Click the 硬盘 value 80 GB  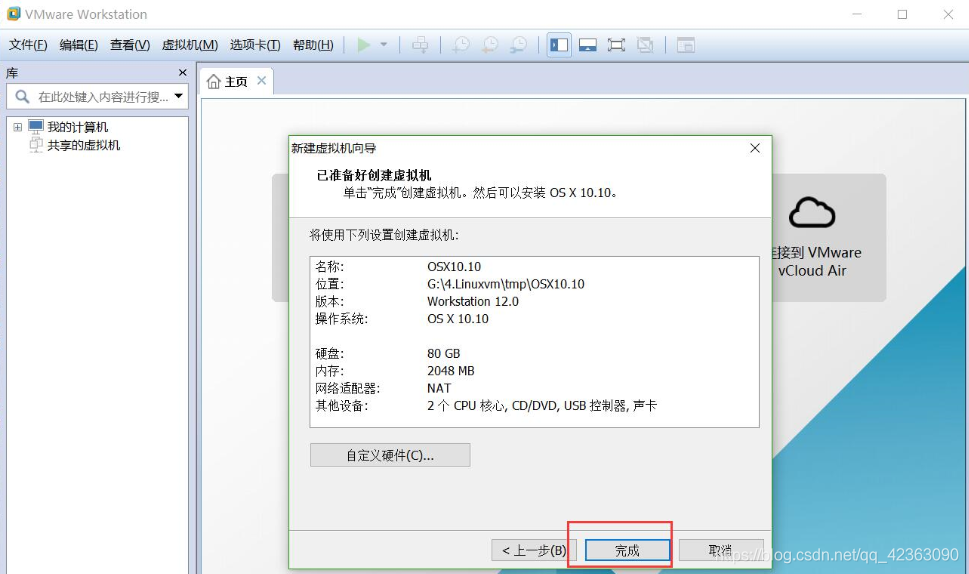click(444, 353)
